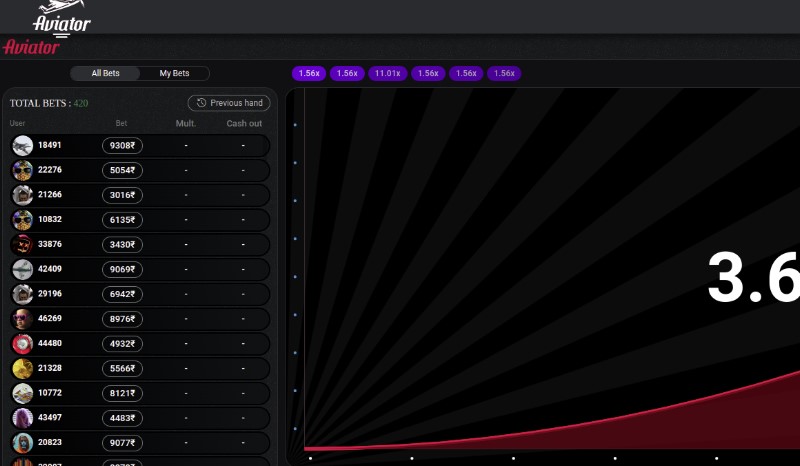The image size is (800, 466).
Task: Select avatar of user 10772
Action: pos(22,393)
